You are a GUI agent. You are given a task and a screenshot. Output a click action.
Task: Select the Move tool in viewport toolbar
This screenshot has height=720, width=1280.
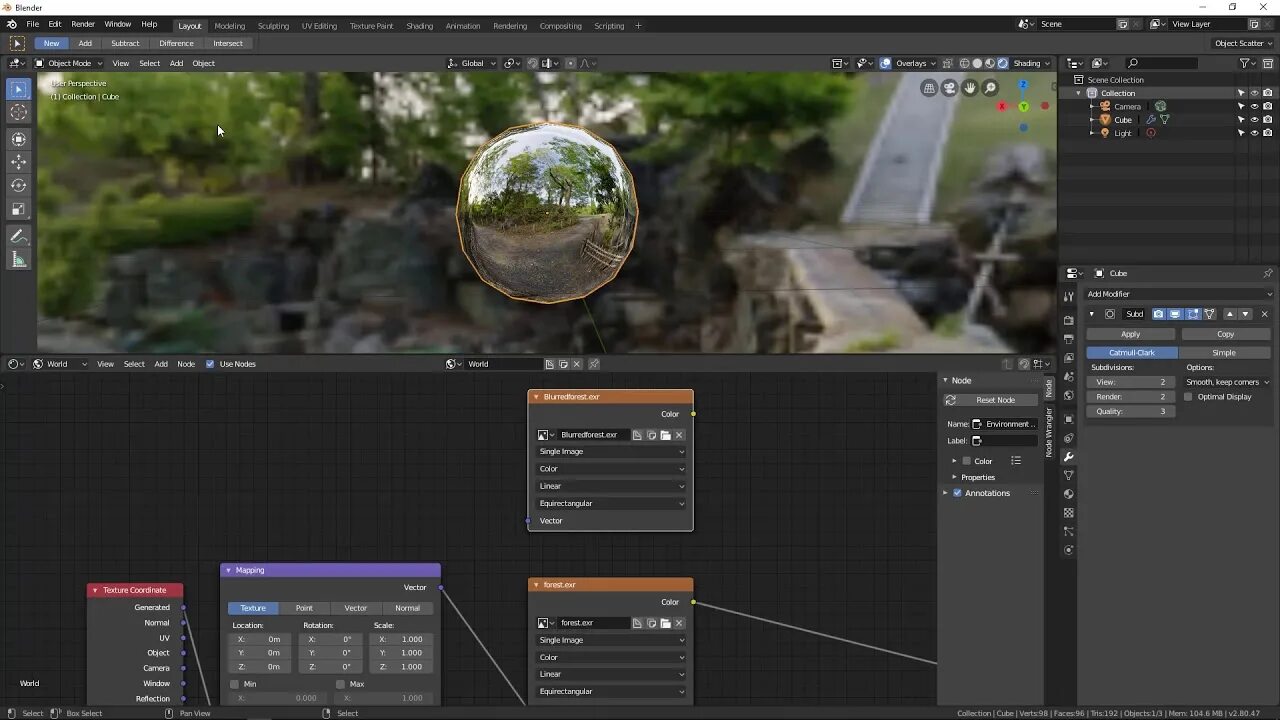coord(19,161)
